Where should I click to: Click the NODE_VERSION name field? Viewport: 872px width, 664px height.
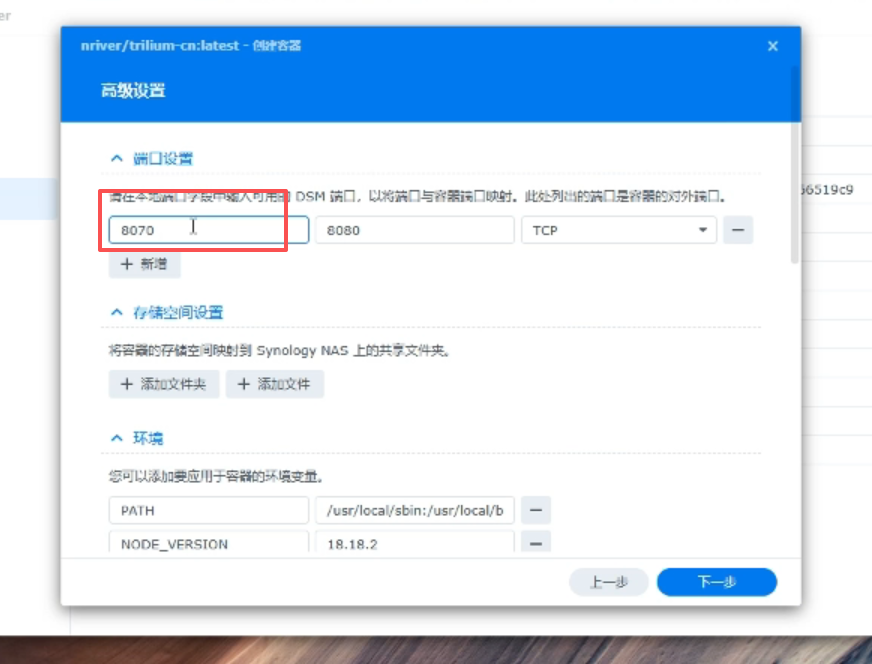click(208, 544)
